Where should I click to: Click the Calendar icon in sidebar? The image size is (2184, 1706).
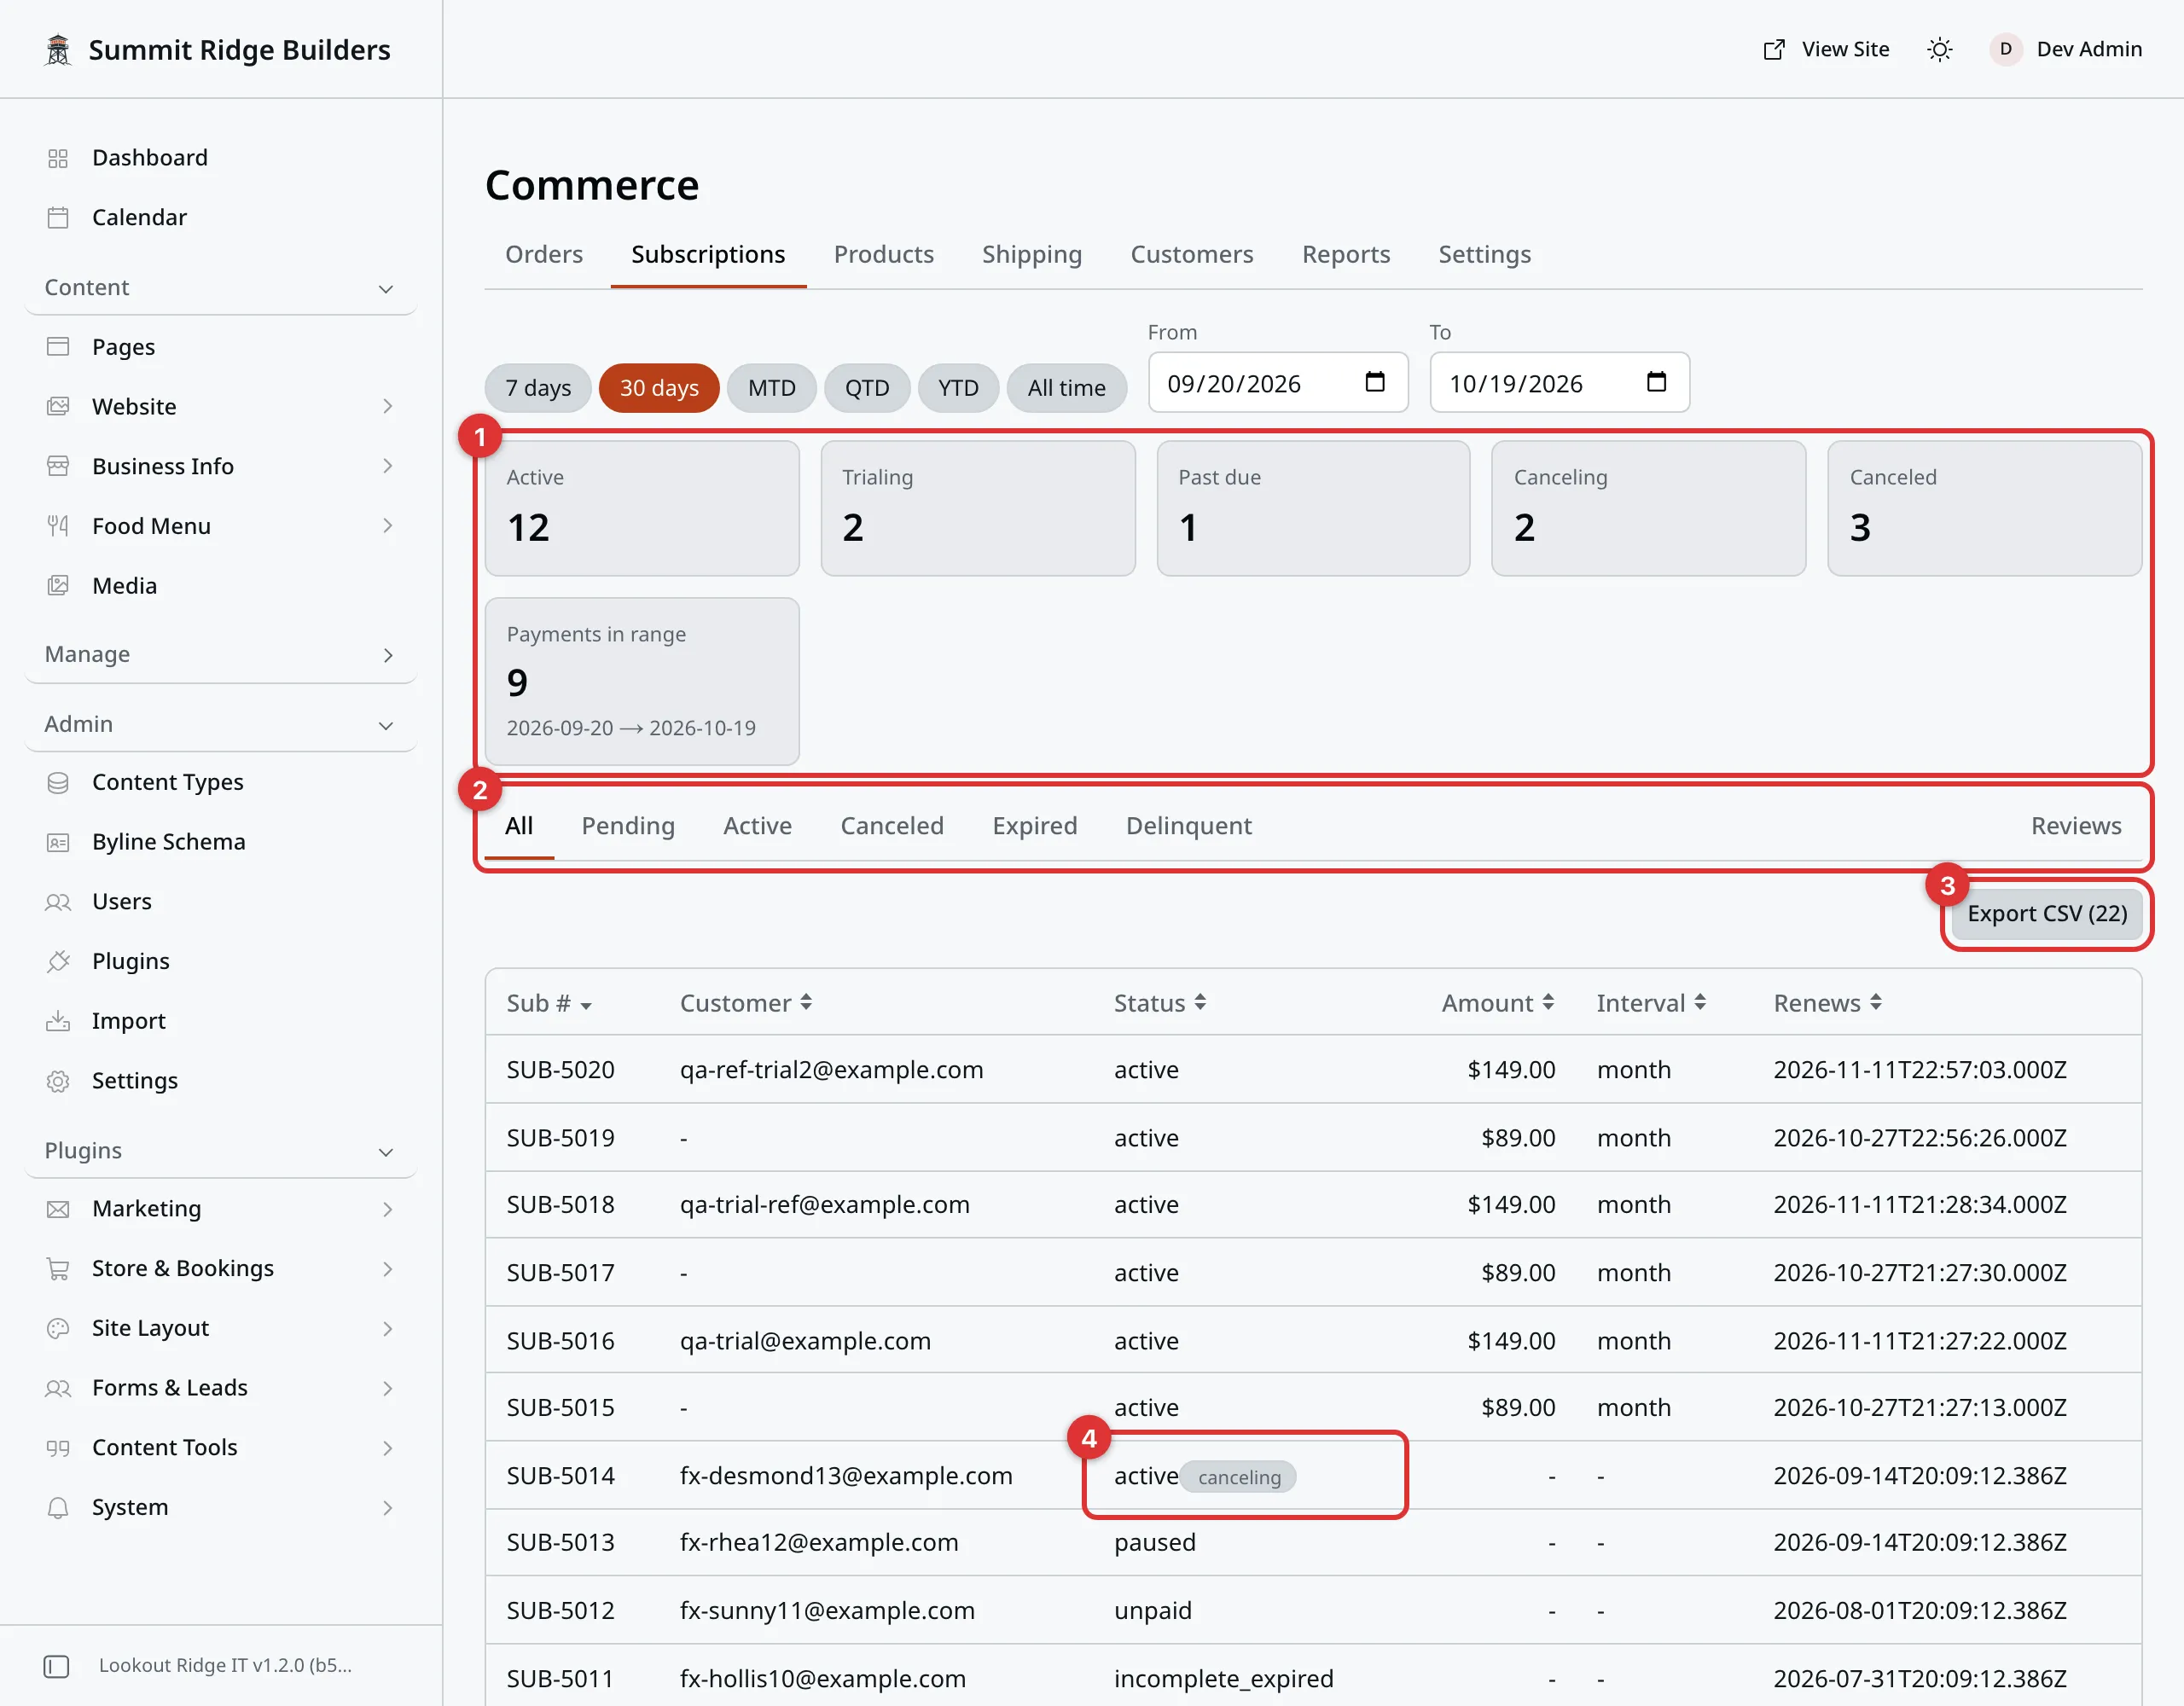click(58, 217)
